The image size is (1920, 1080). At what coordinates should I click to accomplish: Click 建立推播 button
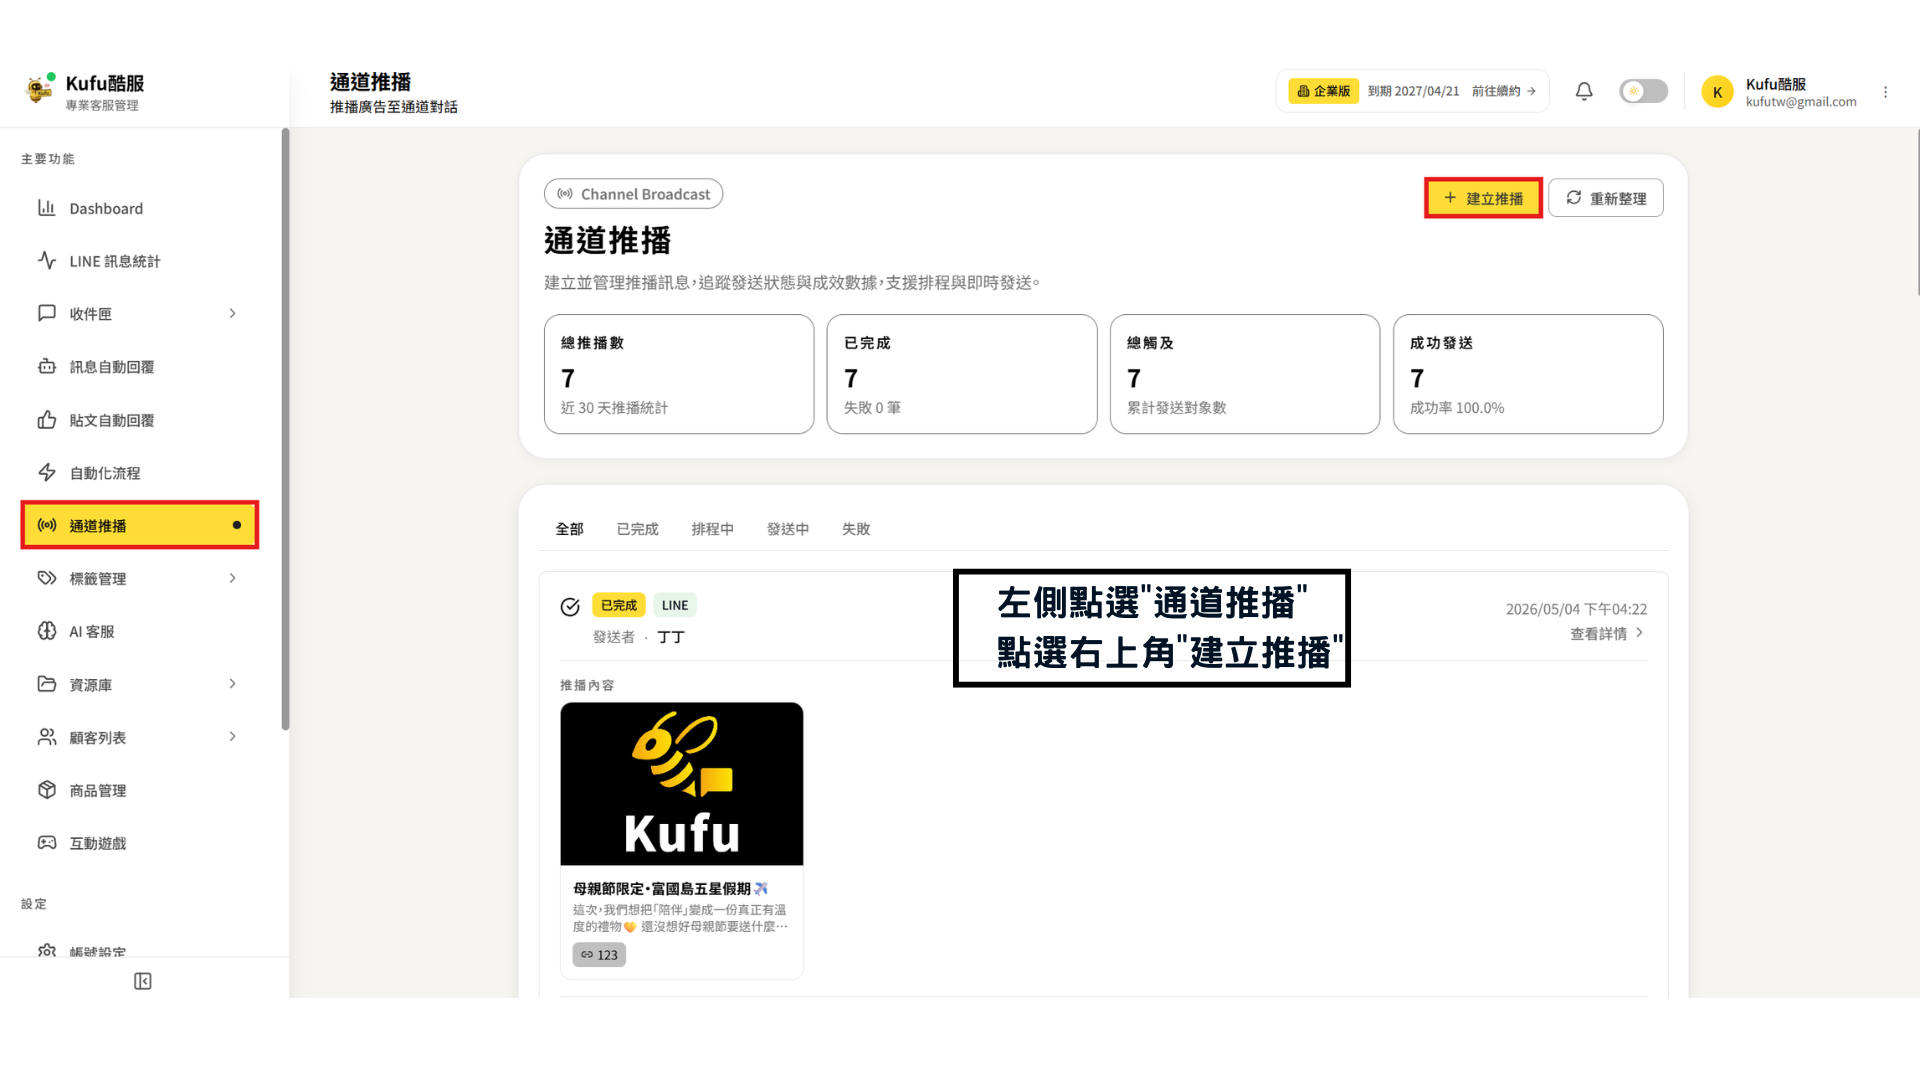[1483, 198]
